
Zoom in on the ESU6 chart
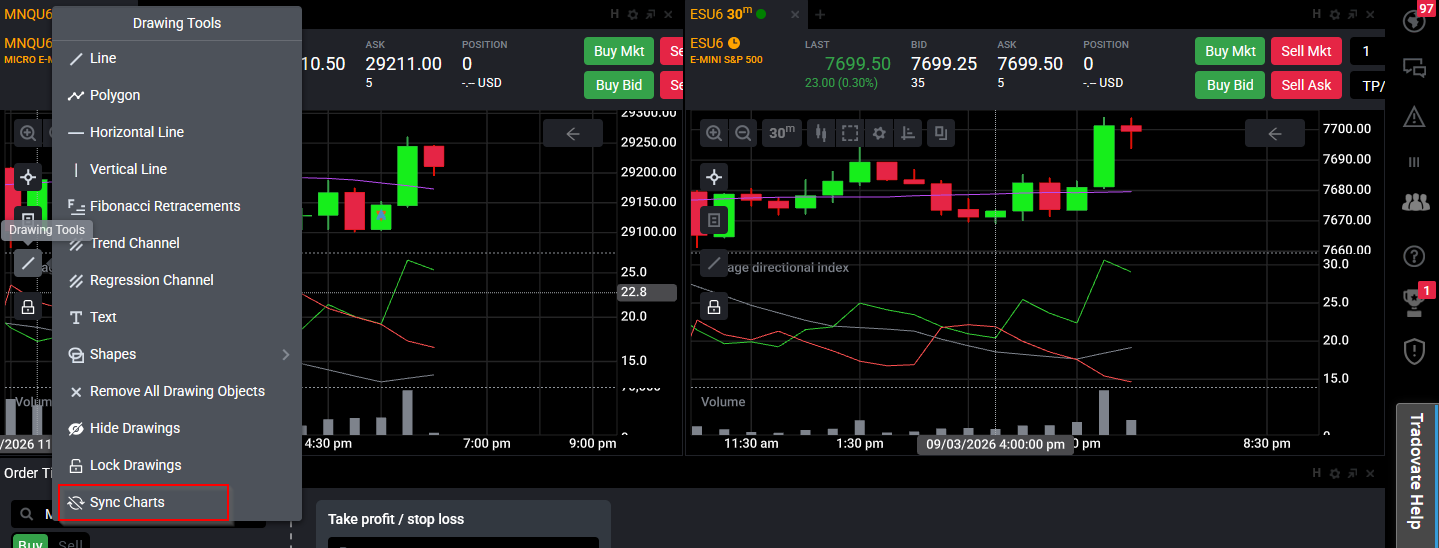point(714,133)
